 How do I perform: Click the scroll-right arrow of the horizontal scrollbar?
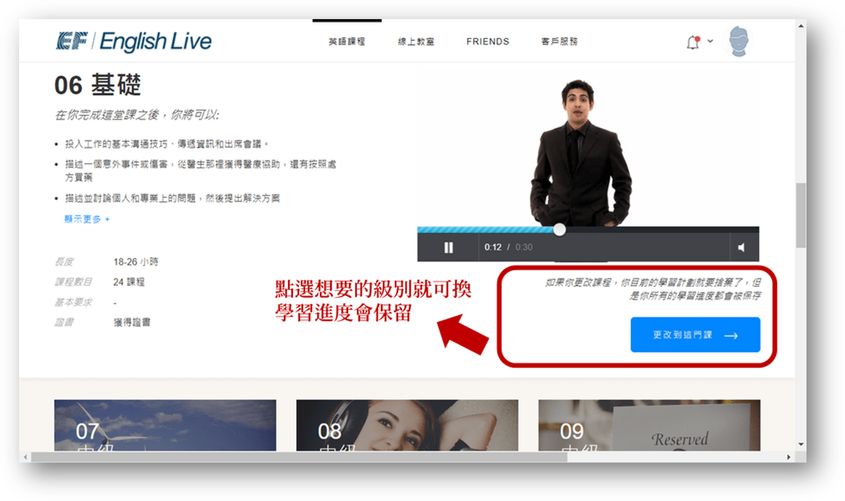tap(787, 457)
